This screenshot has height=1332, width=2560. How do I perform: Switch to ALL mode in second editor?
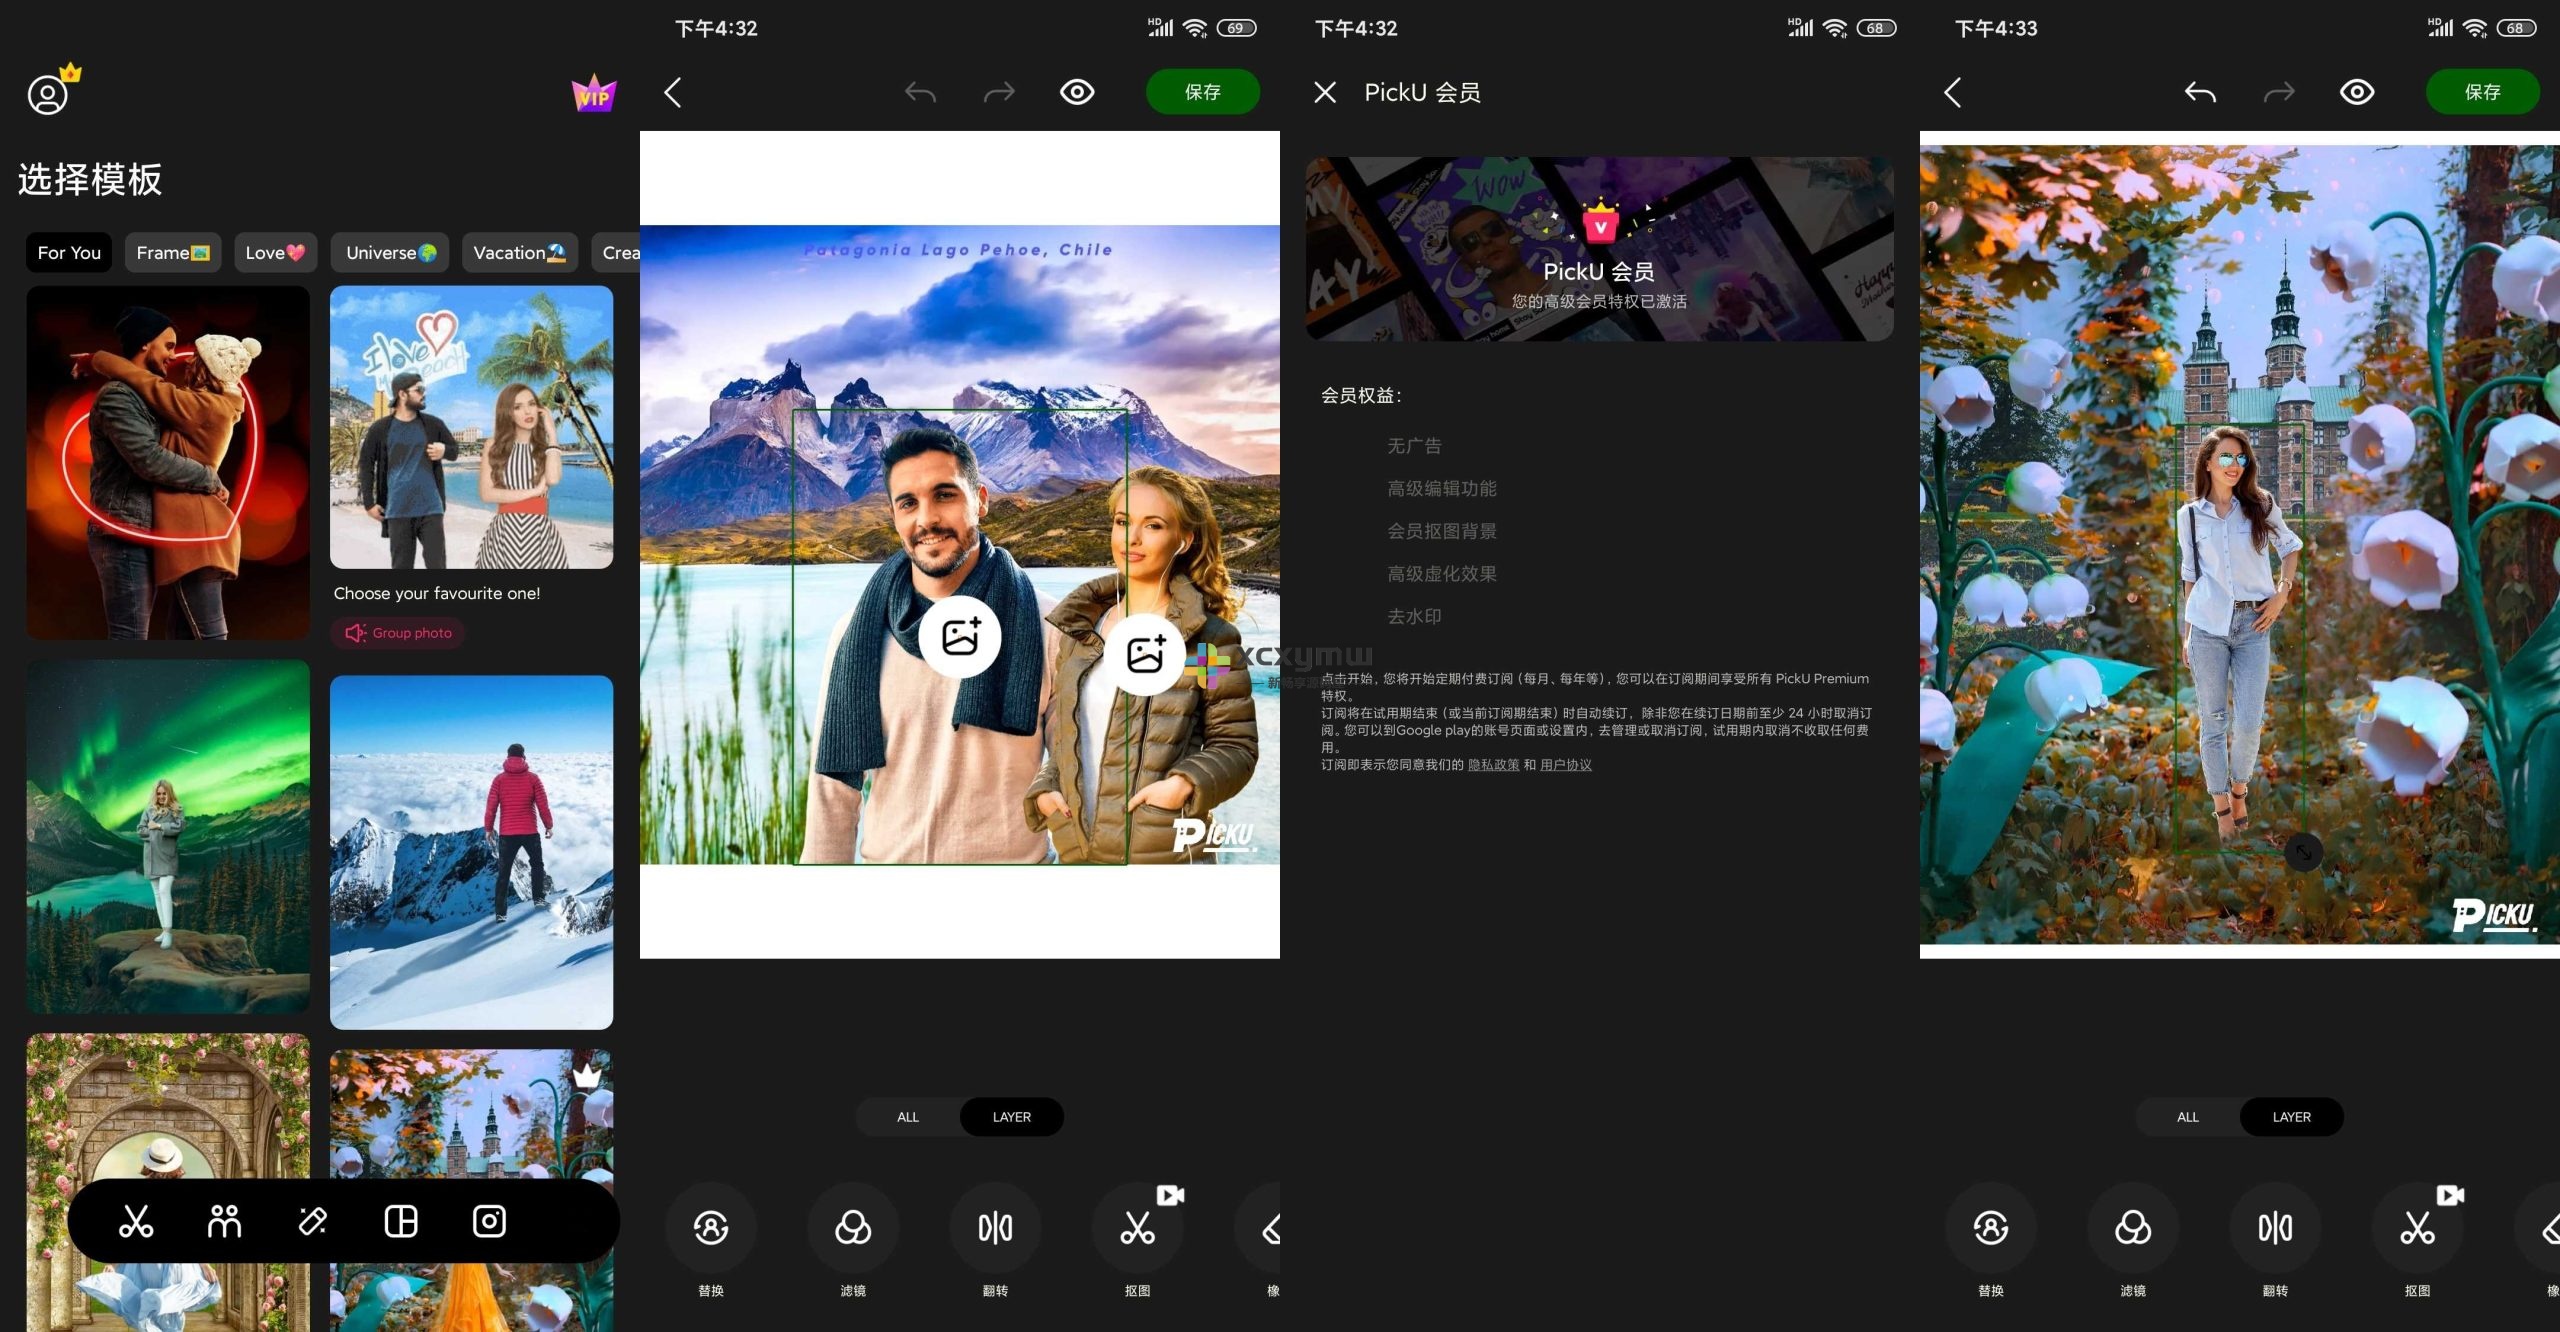(908, 1117)
